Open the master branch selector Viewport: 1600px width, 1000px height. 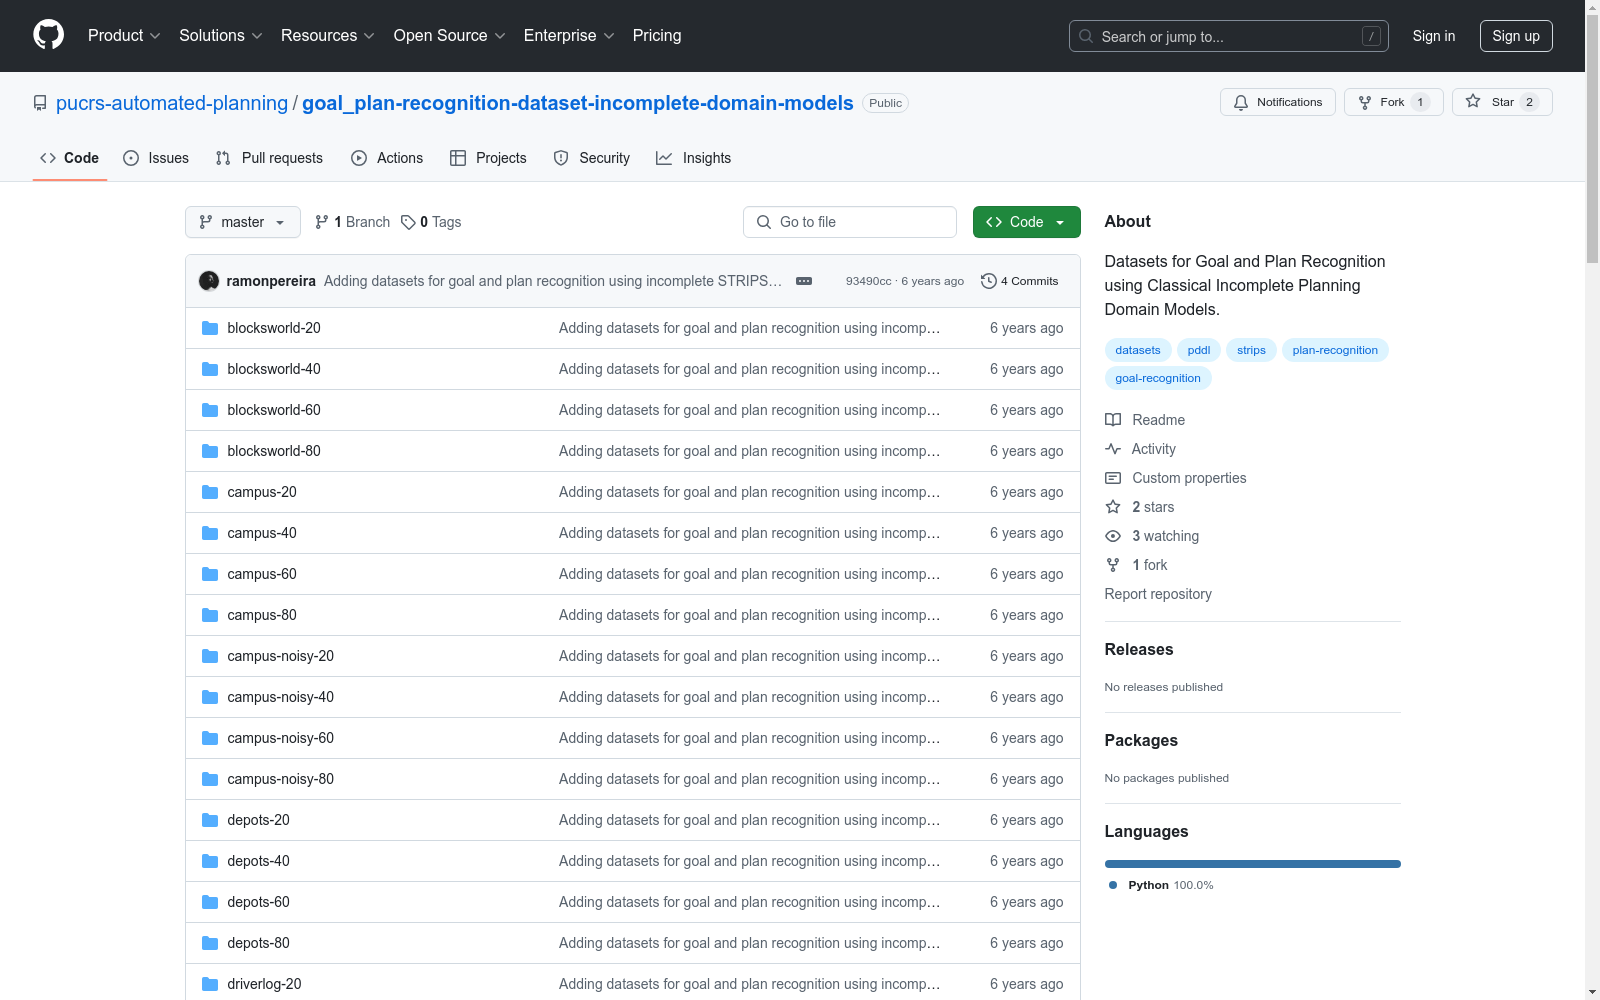click(243, 222)
